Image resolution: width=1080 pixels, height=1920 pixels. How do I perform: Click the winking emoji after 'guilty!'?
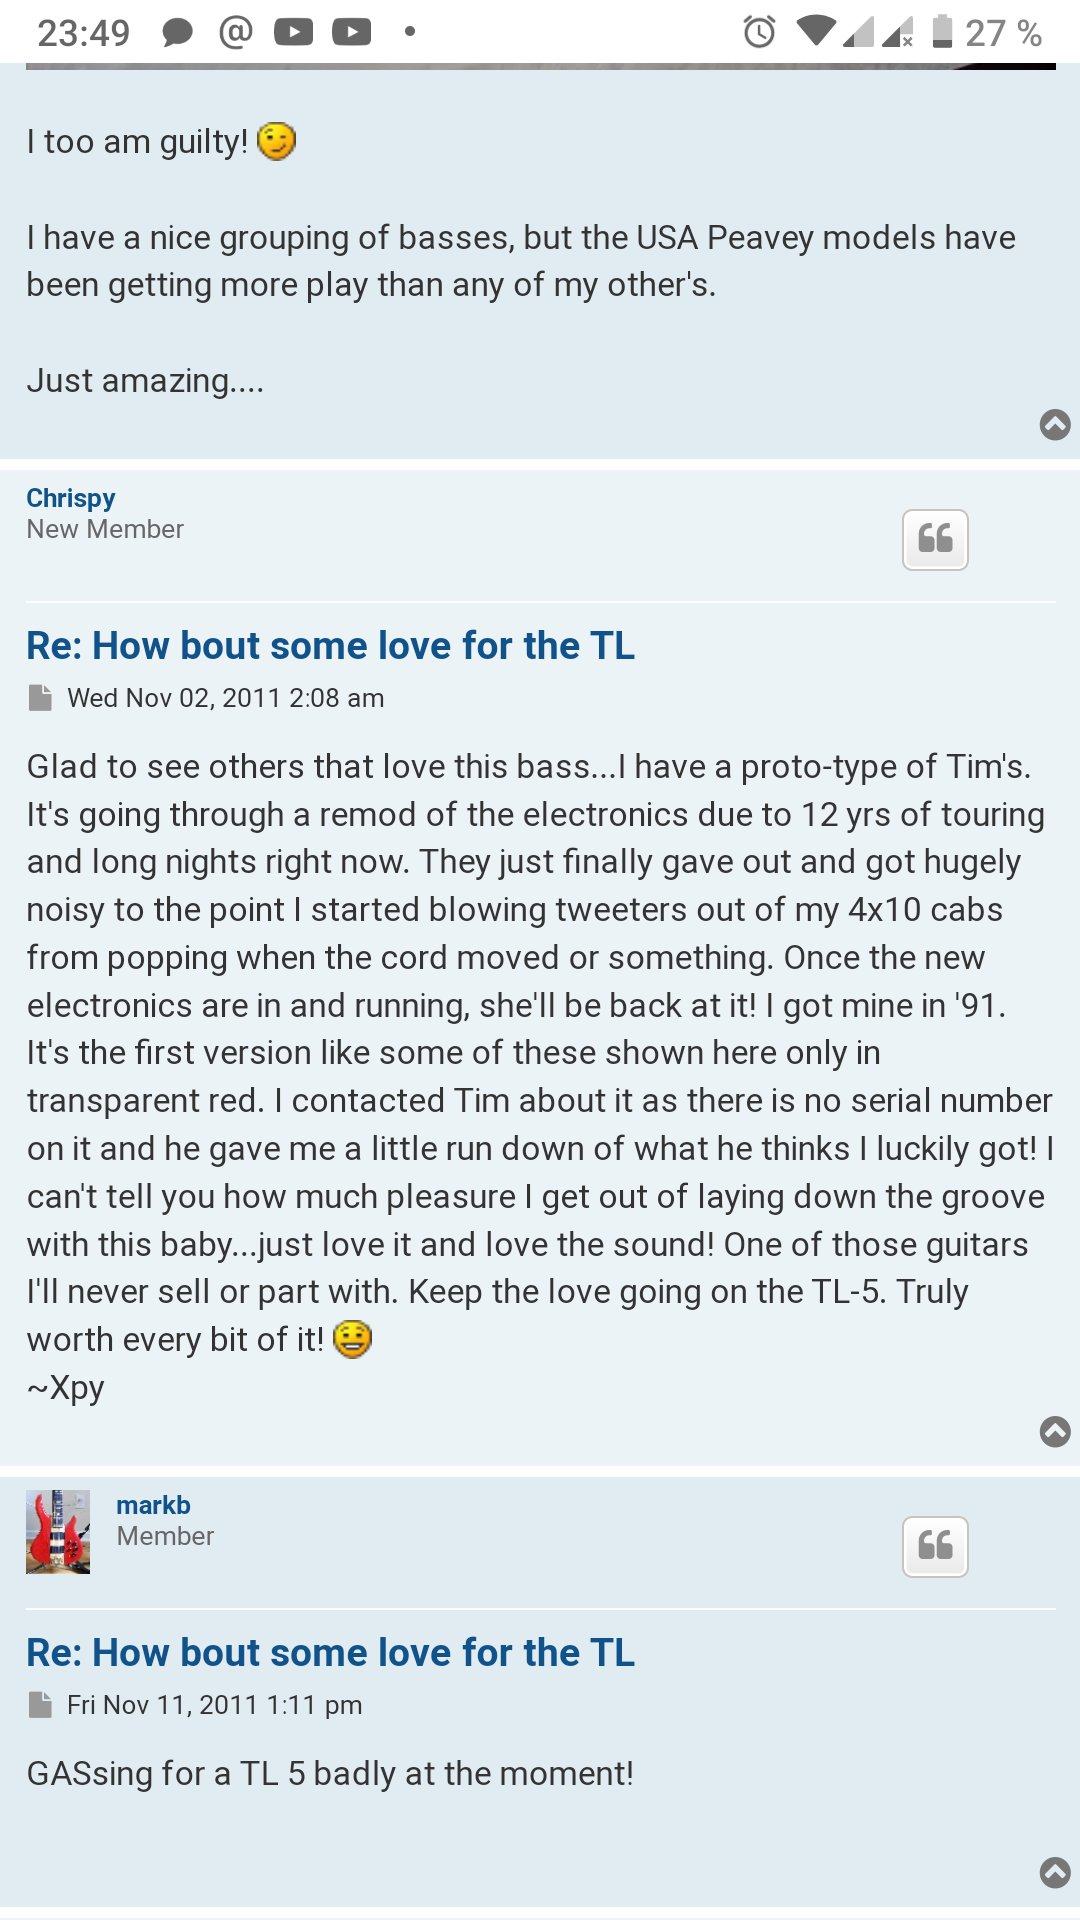pyautogui.click(x=276, y=141)
